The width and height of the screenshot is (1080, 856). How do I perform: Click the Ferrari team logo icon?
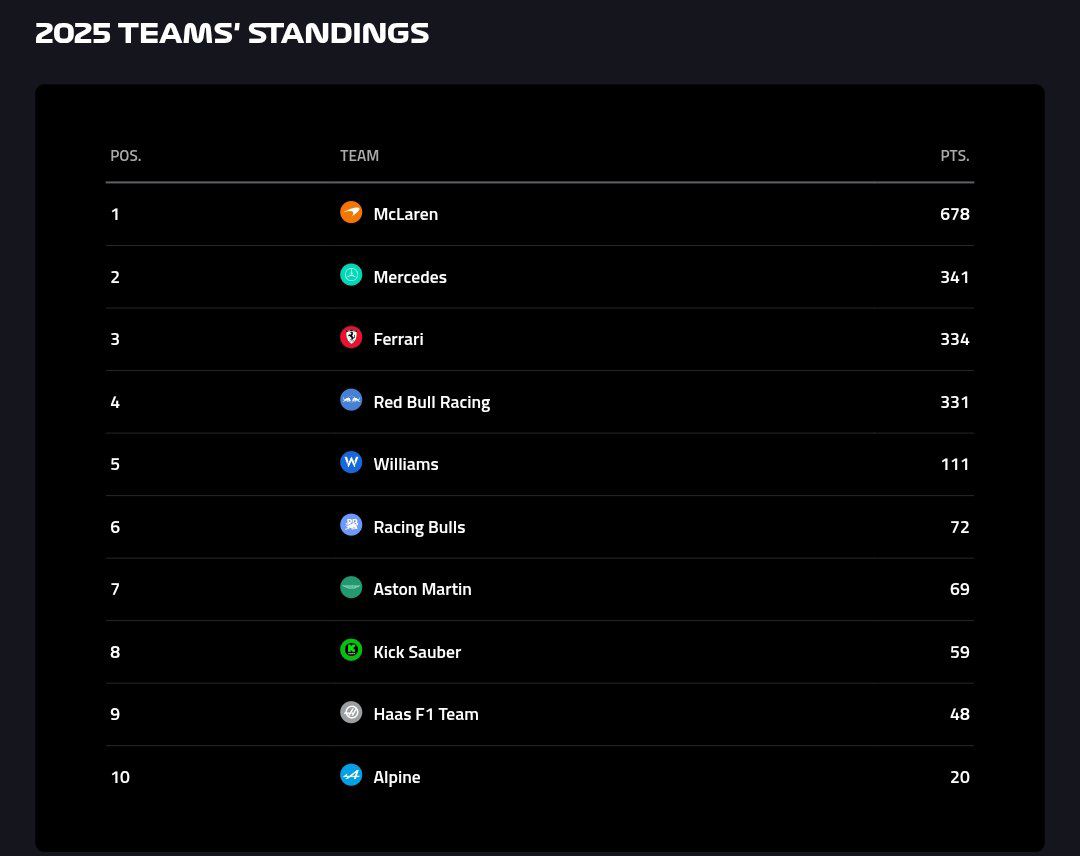coord(351,338)
